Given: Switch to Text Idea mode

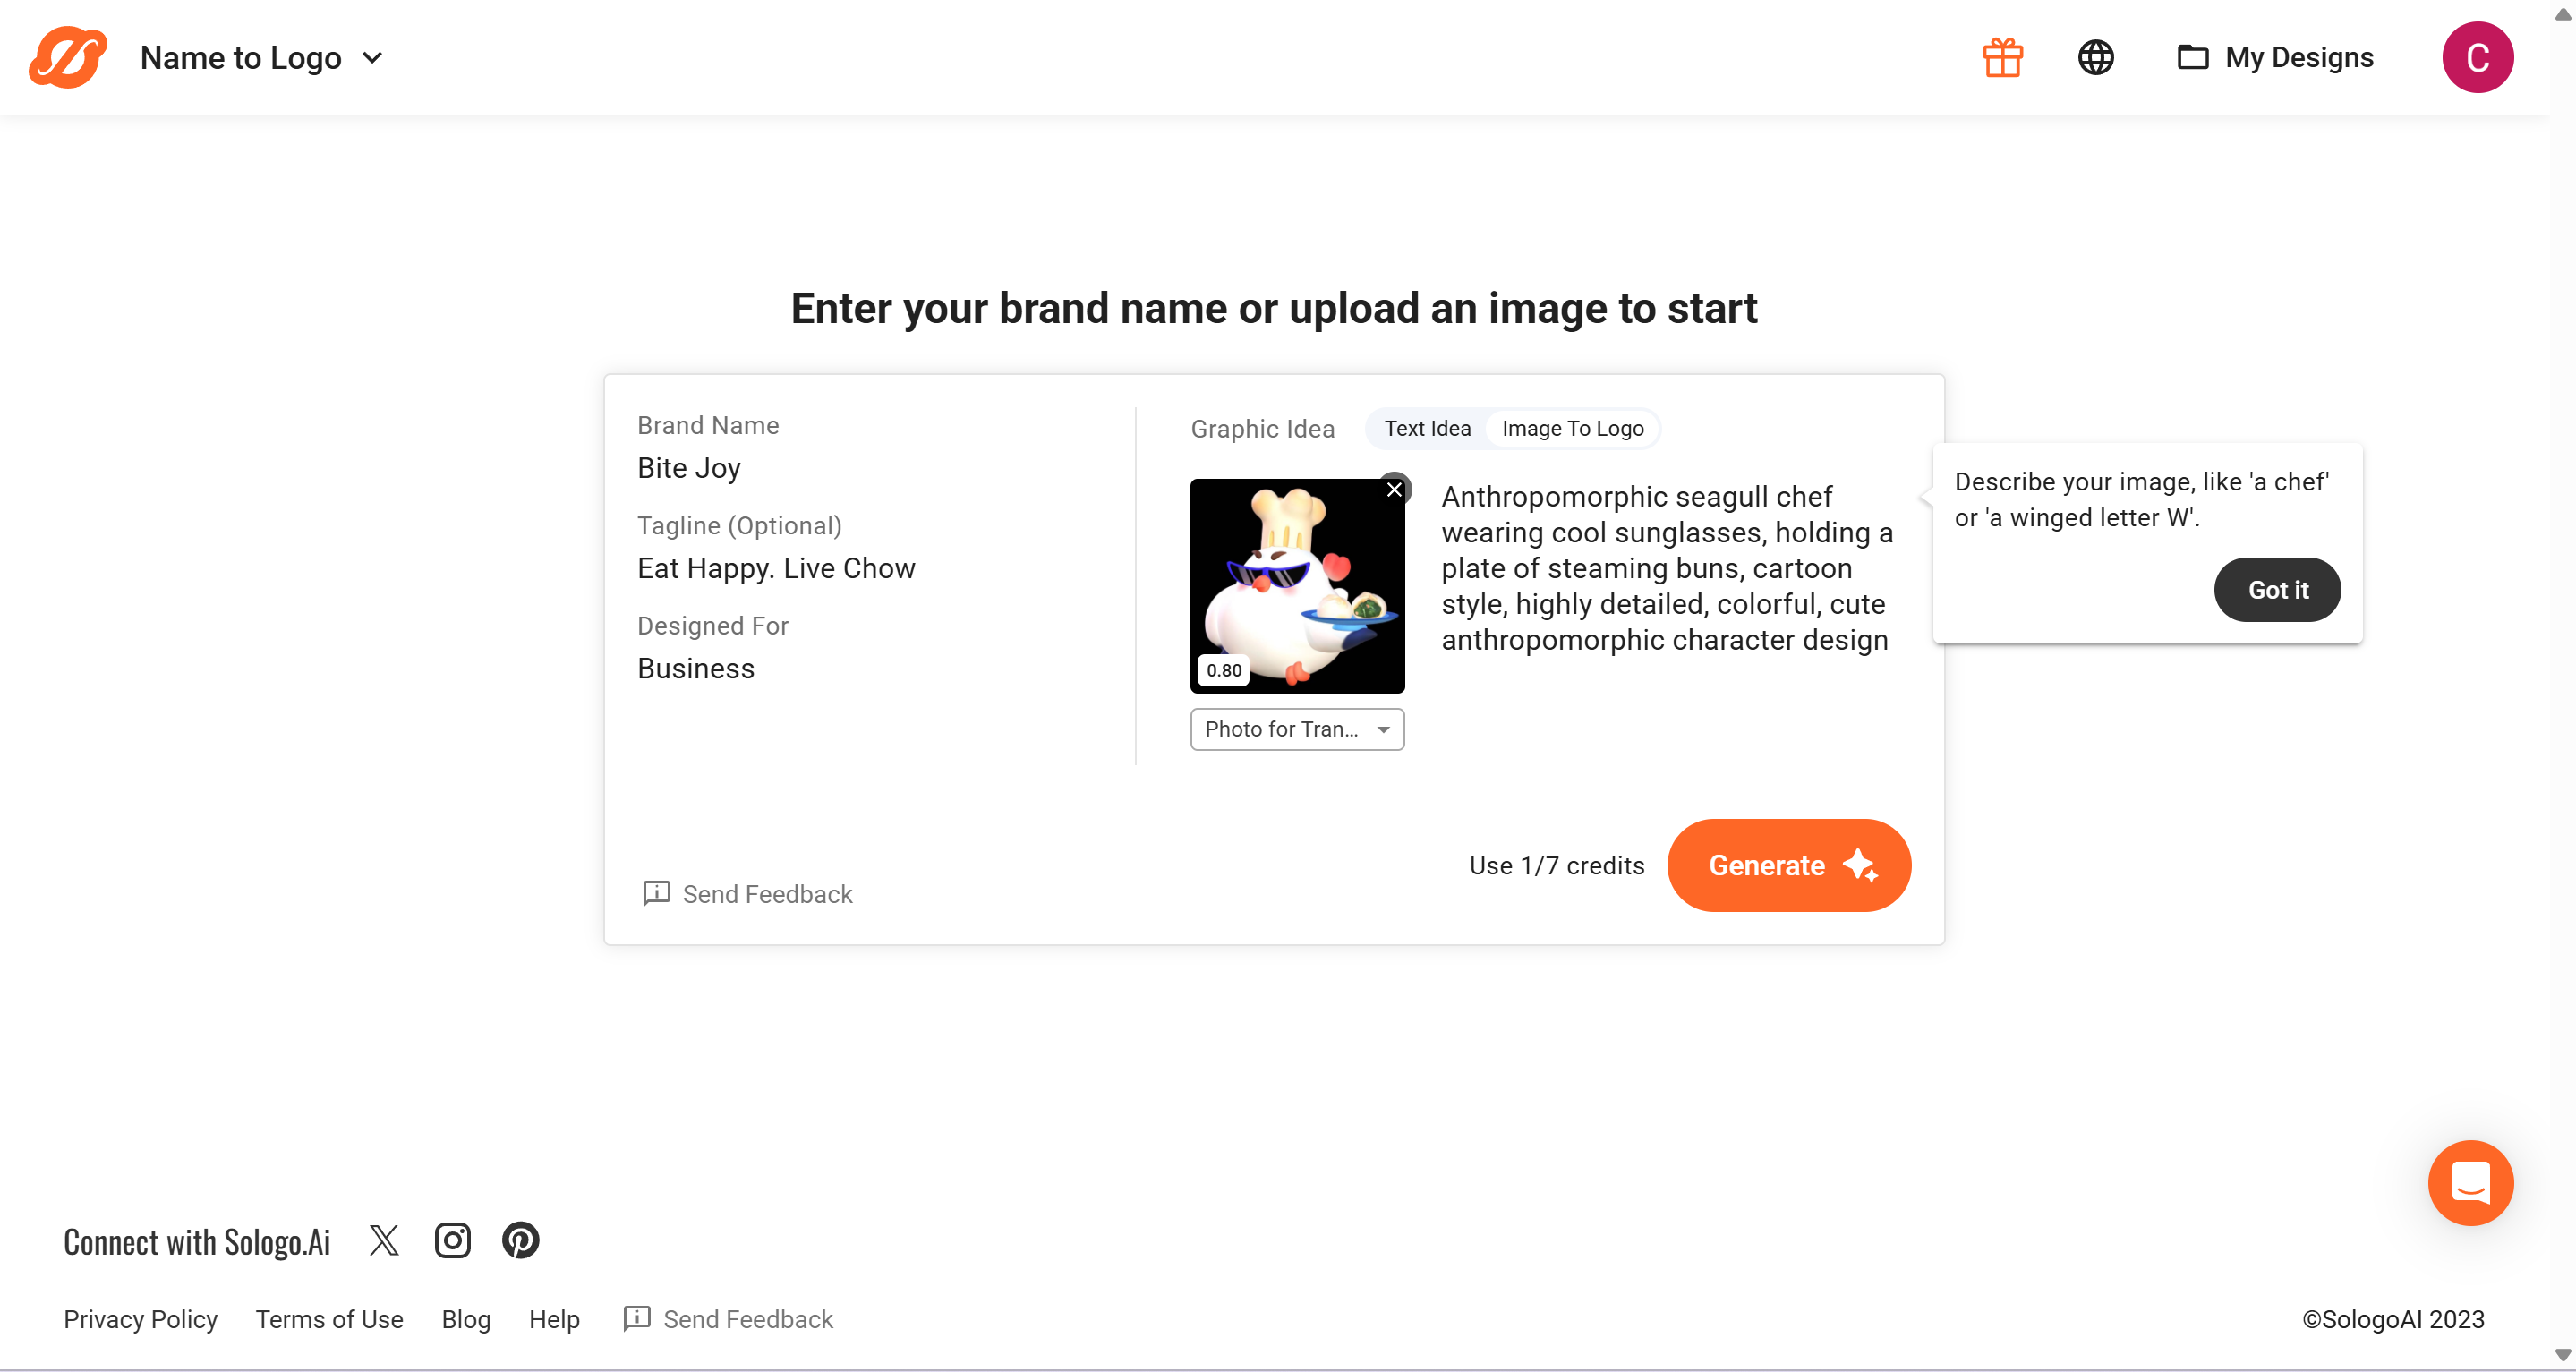Looking at the screenshot, I should point(1427,429).
